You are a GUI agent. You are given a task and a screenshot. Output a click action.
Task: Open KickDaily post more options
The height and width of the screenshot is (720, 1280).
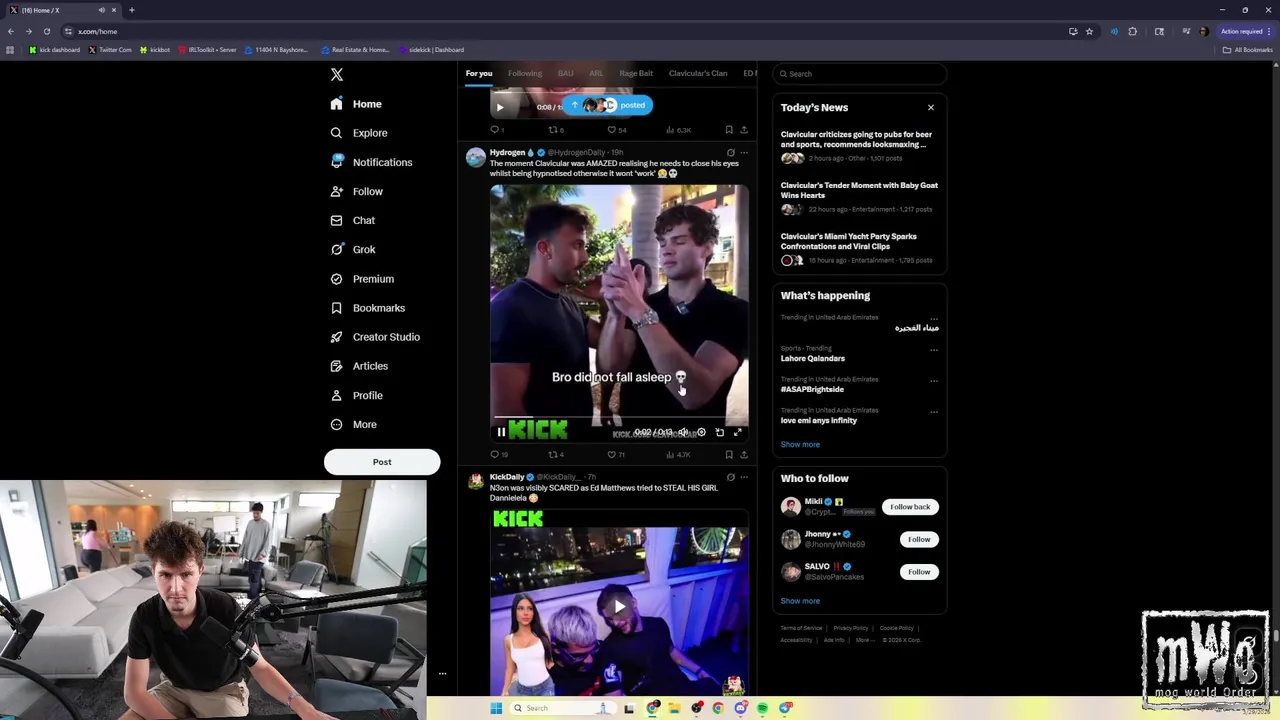[x=743, y=477]
